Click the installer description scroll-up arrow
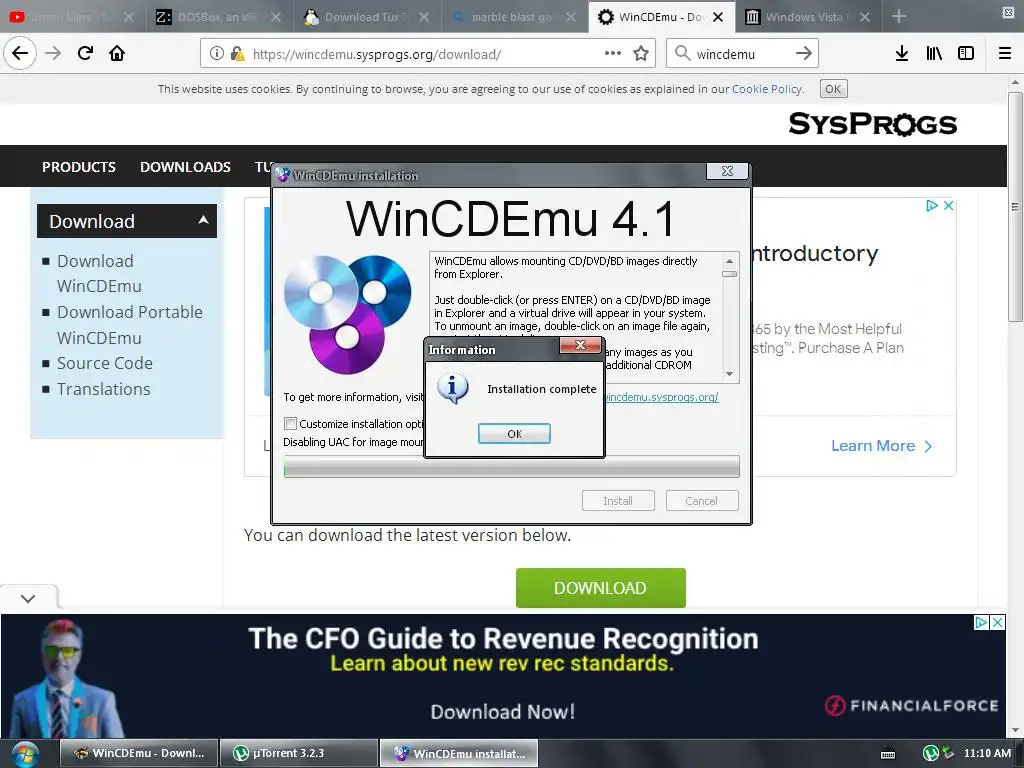The image size is (1024, 768). click(x=729, y=261)
